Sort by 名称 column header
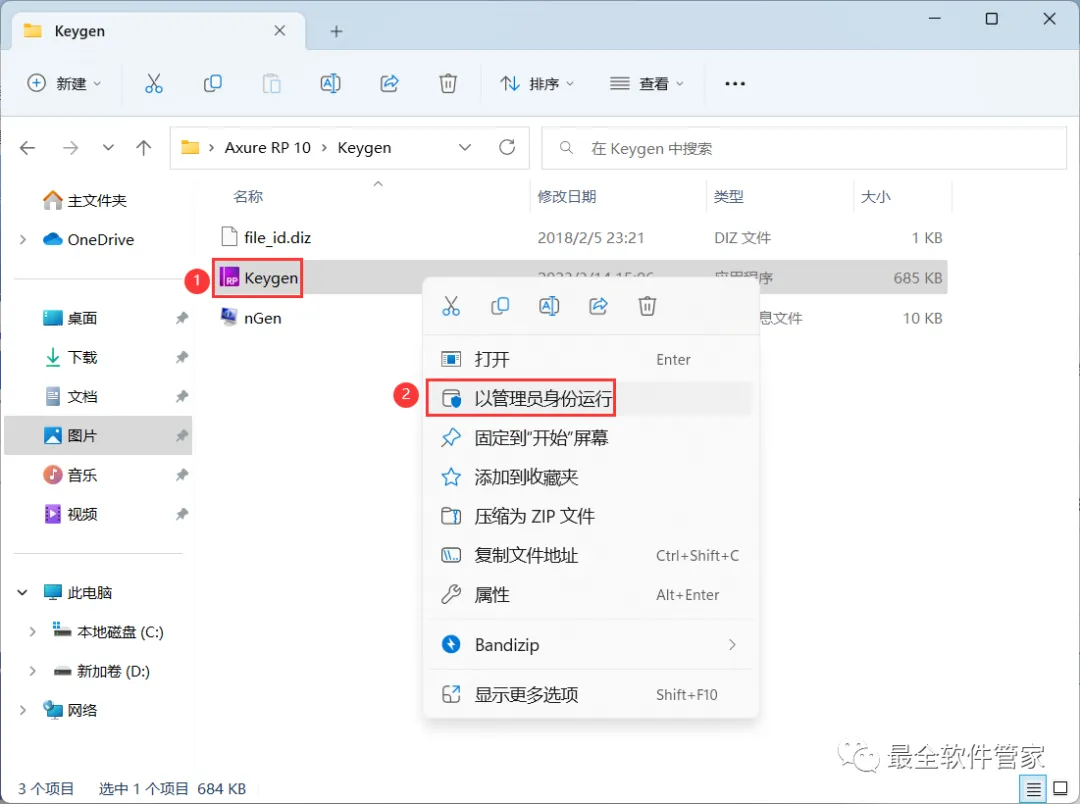 click(248, 196)
